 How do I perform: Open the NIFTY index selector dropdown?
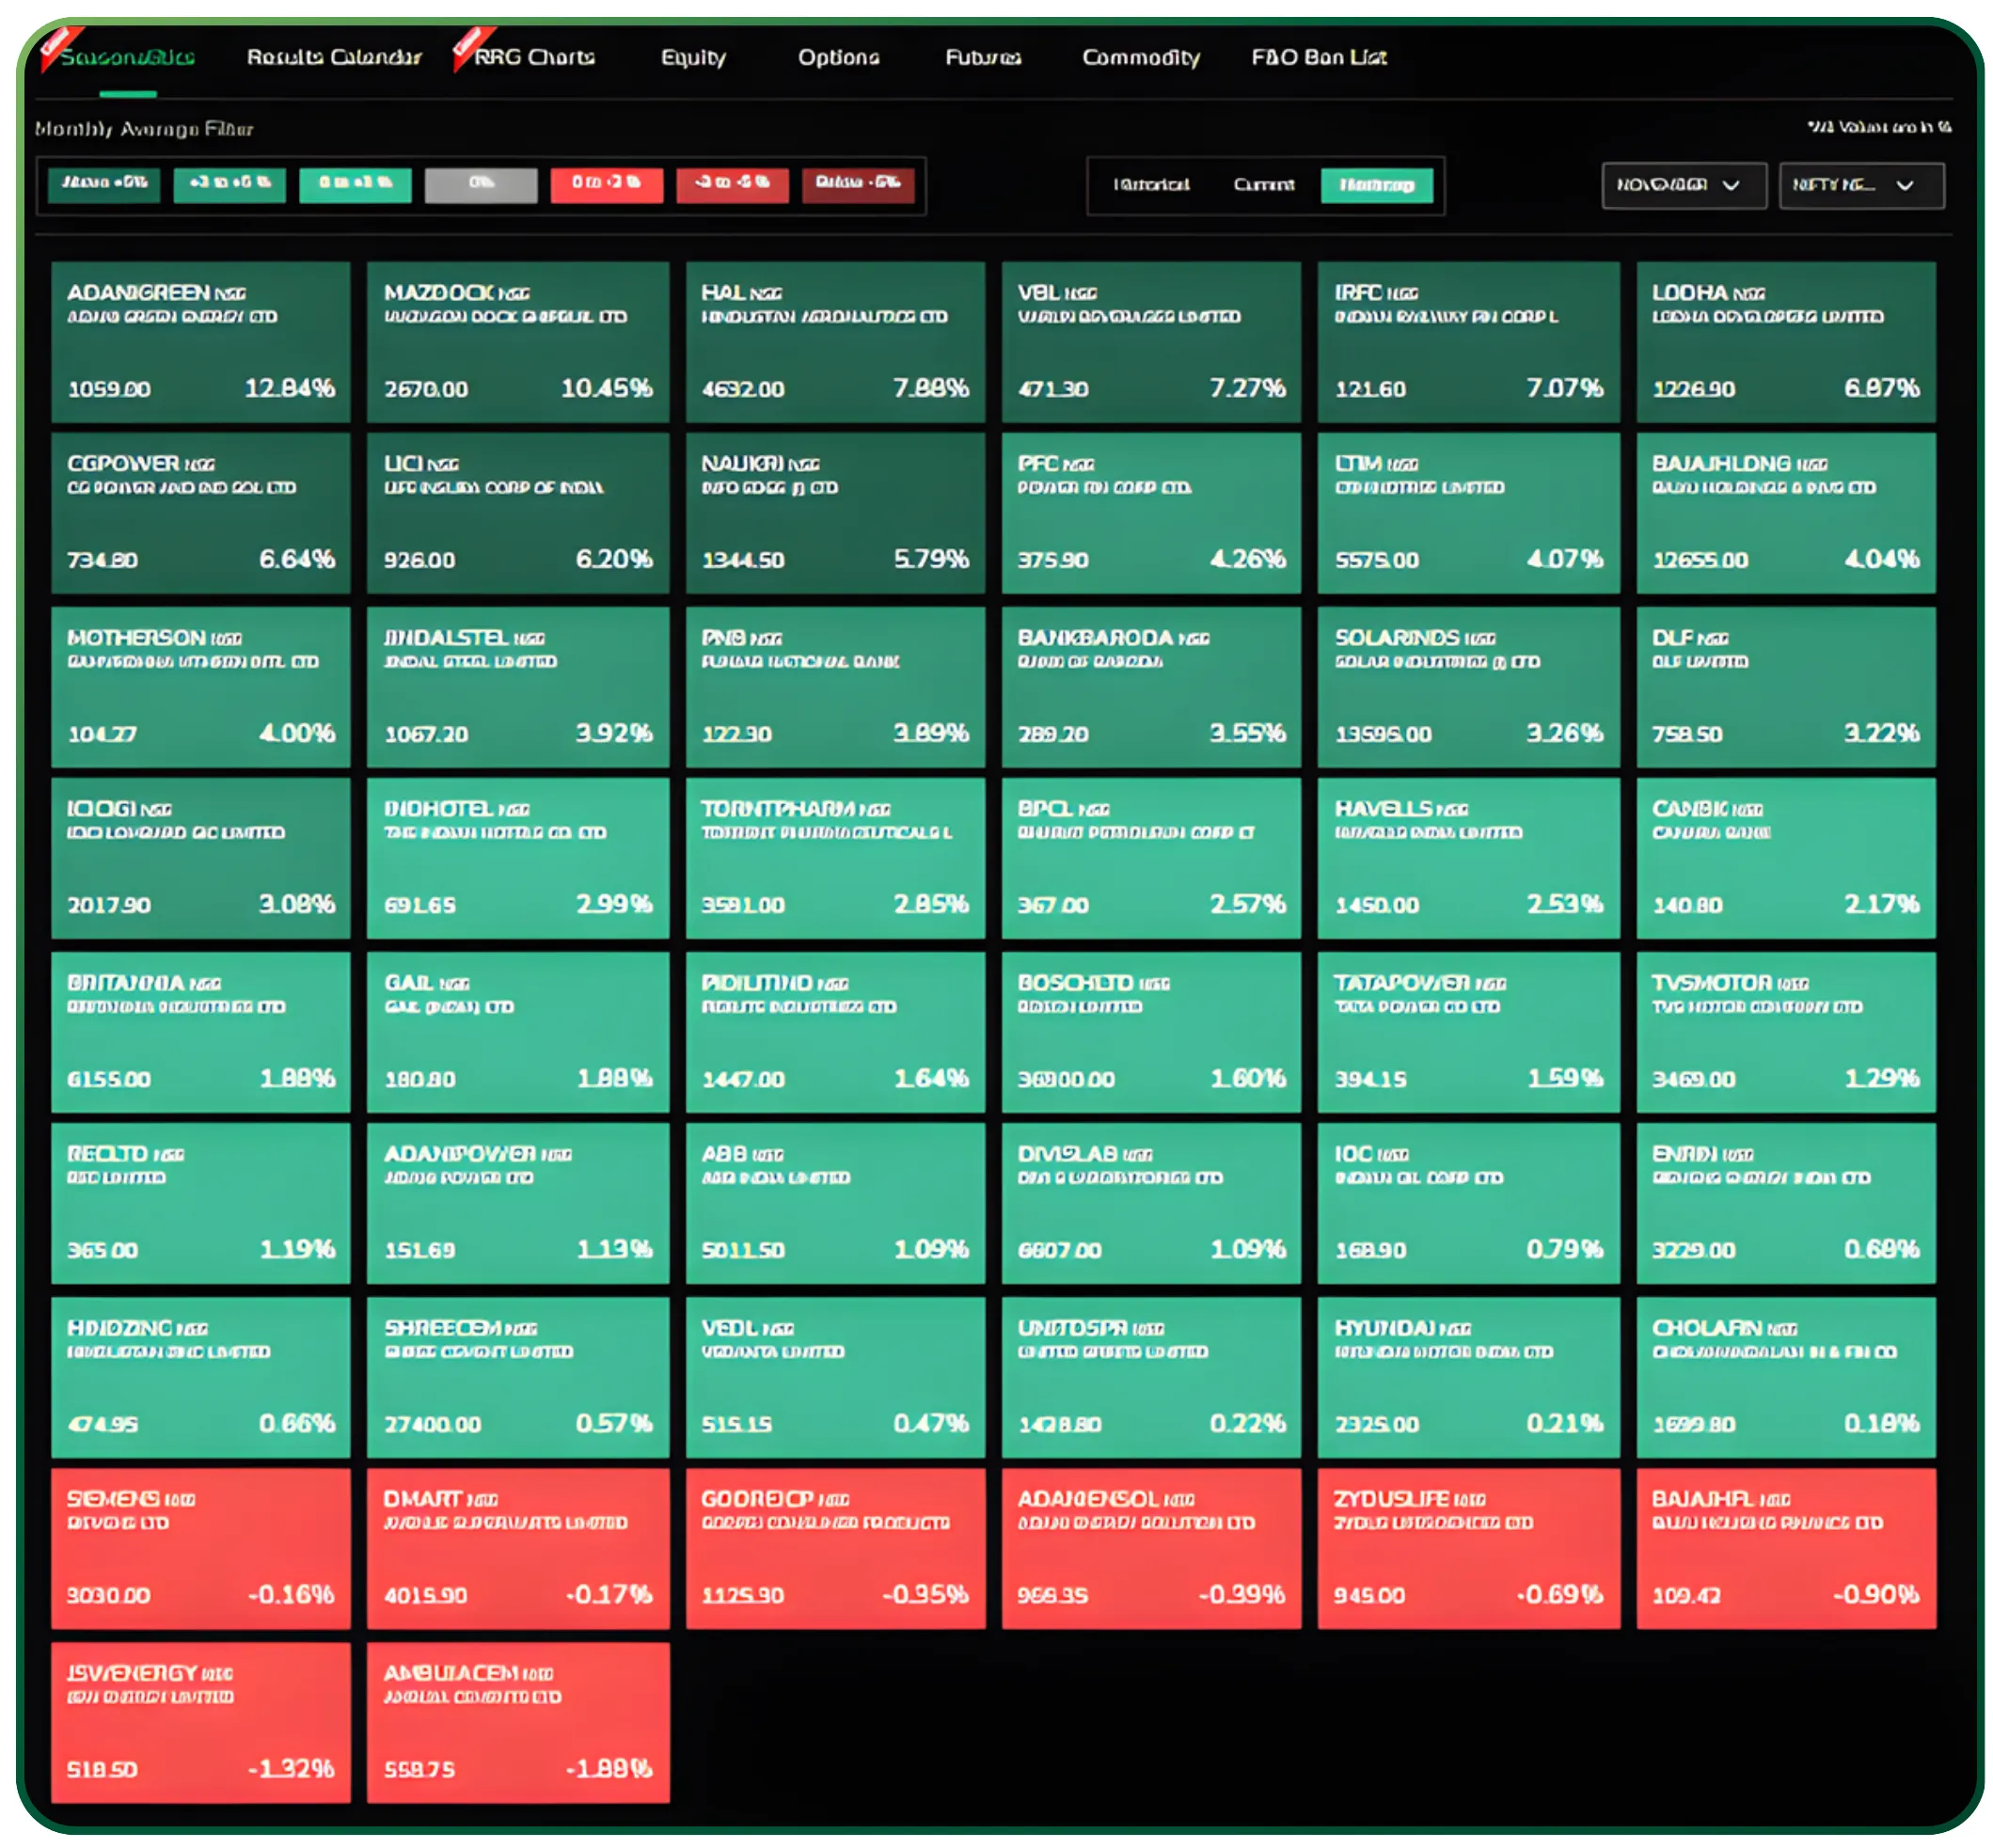[x=1860, y=184]
